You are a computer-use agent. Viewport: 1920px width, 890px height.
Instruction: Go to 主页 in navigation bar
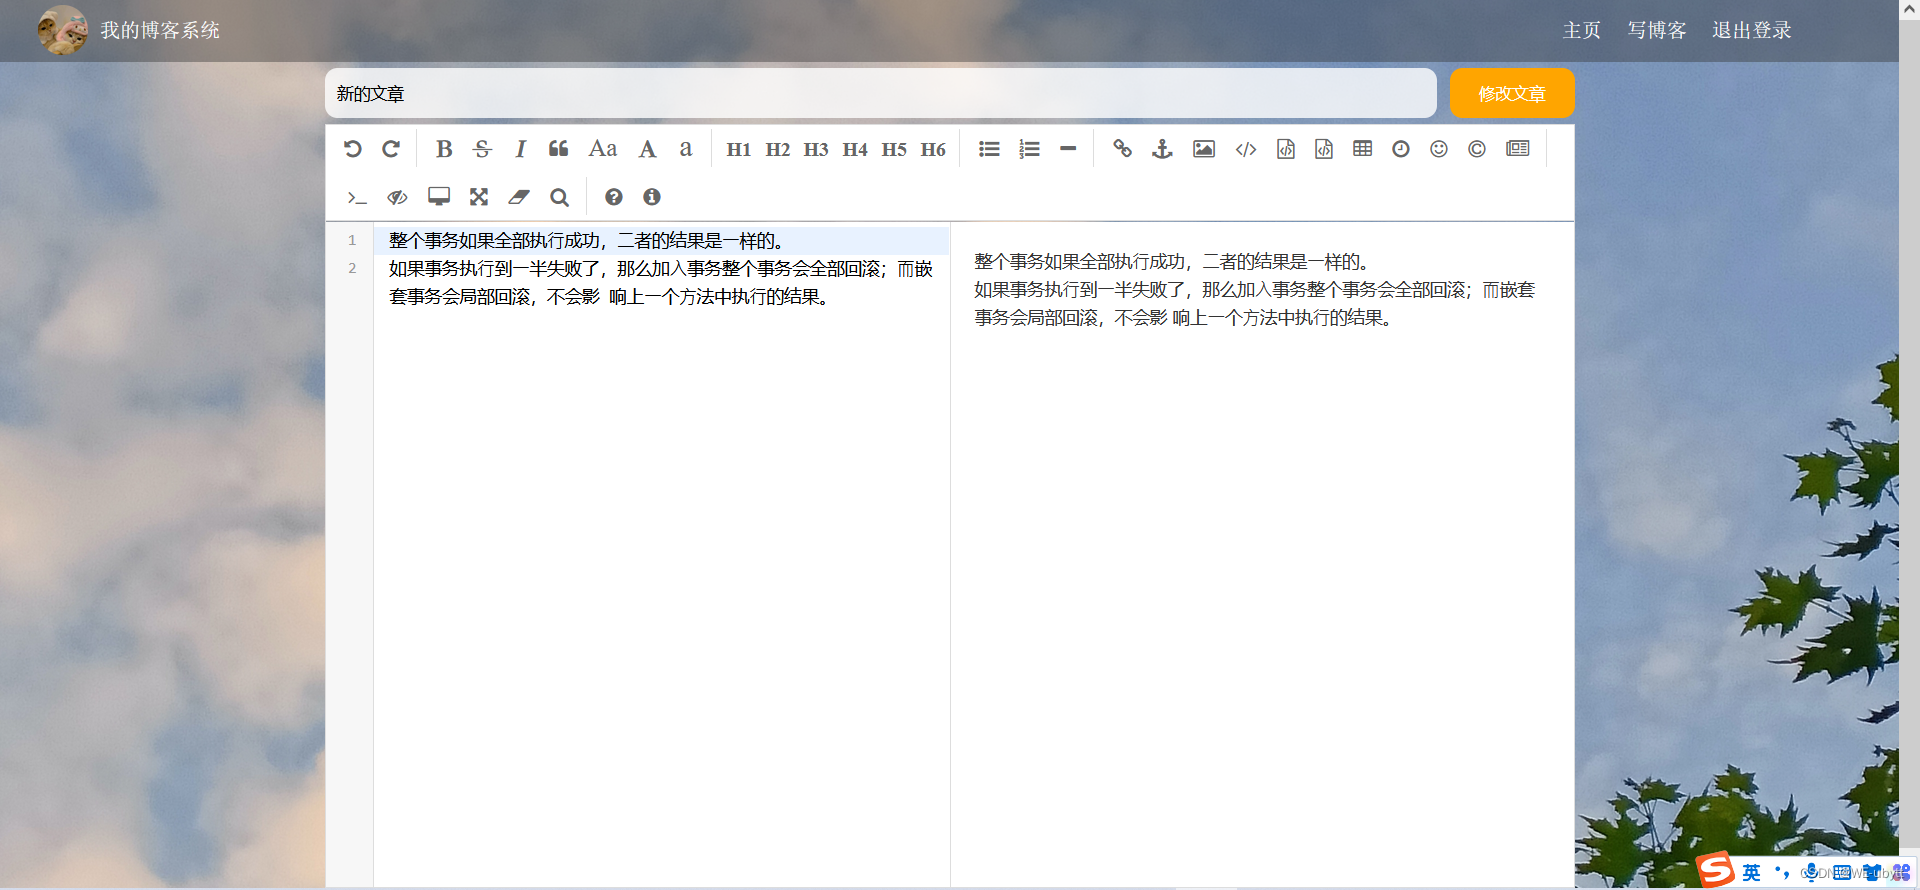[1582, 30]
